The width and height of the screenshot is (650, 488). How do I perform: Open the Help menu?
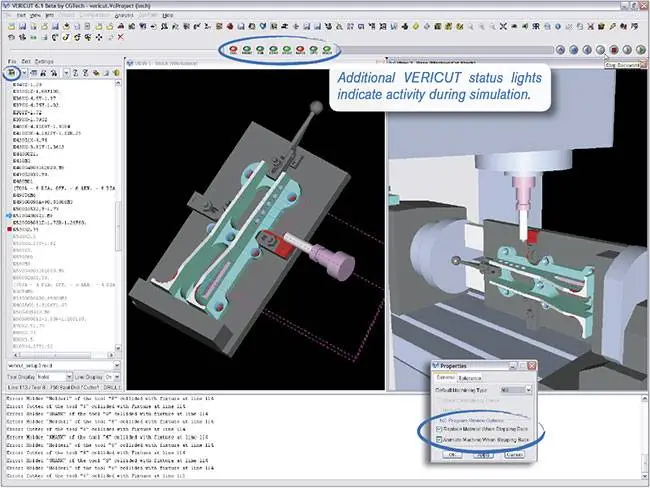click(167, 15)
